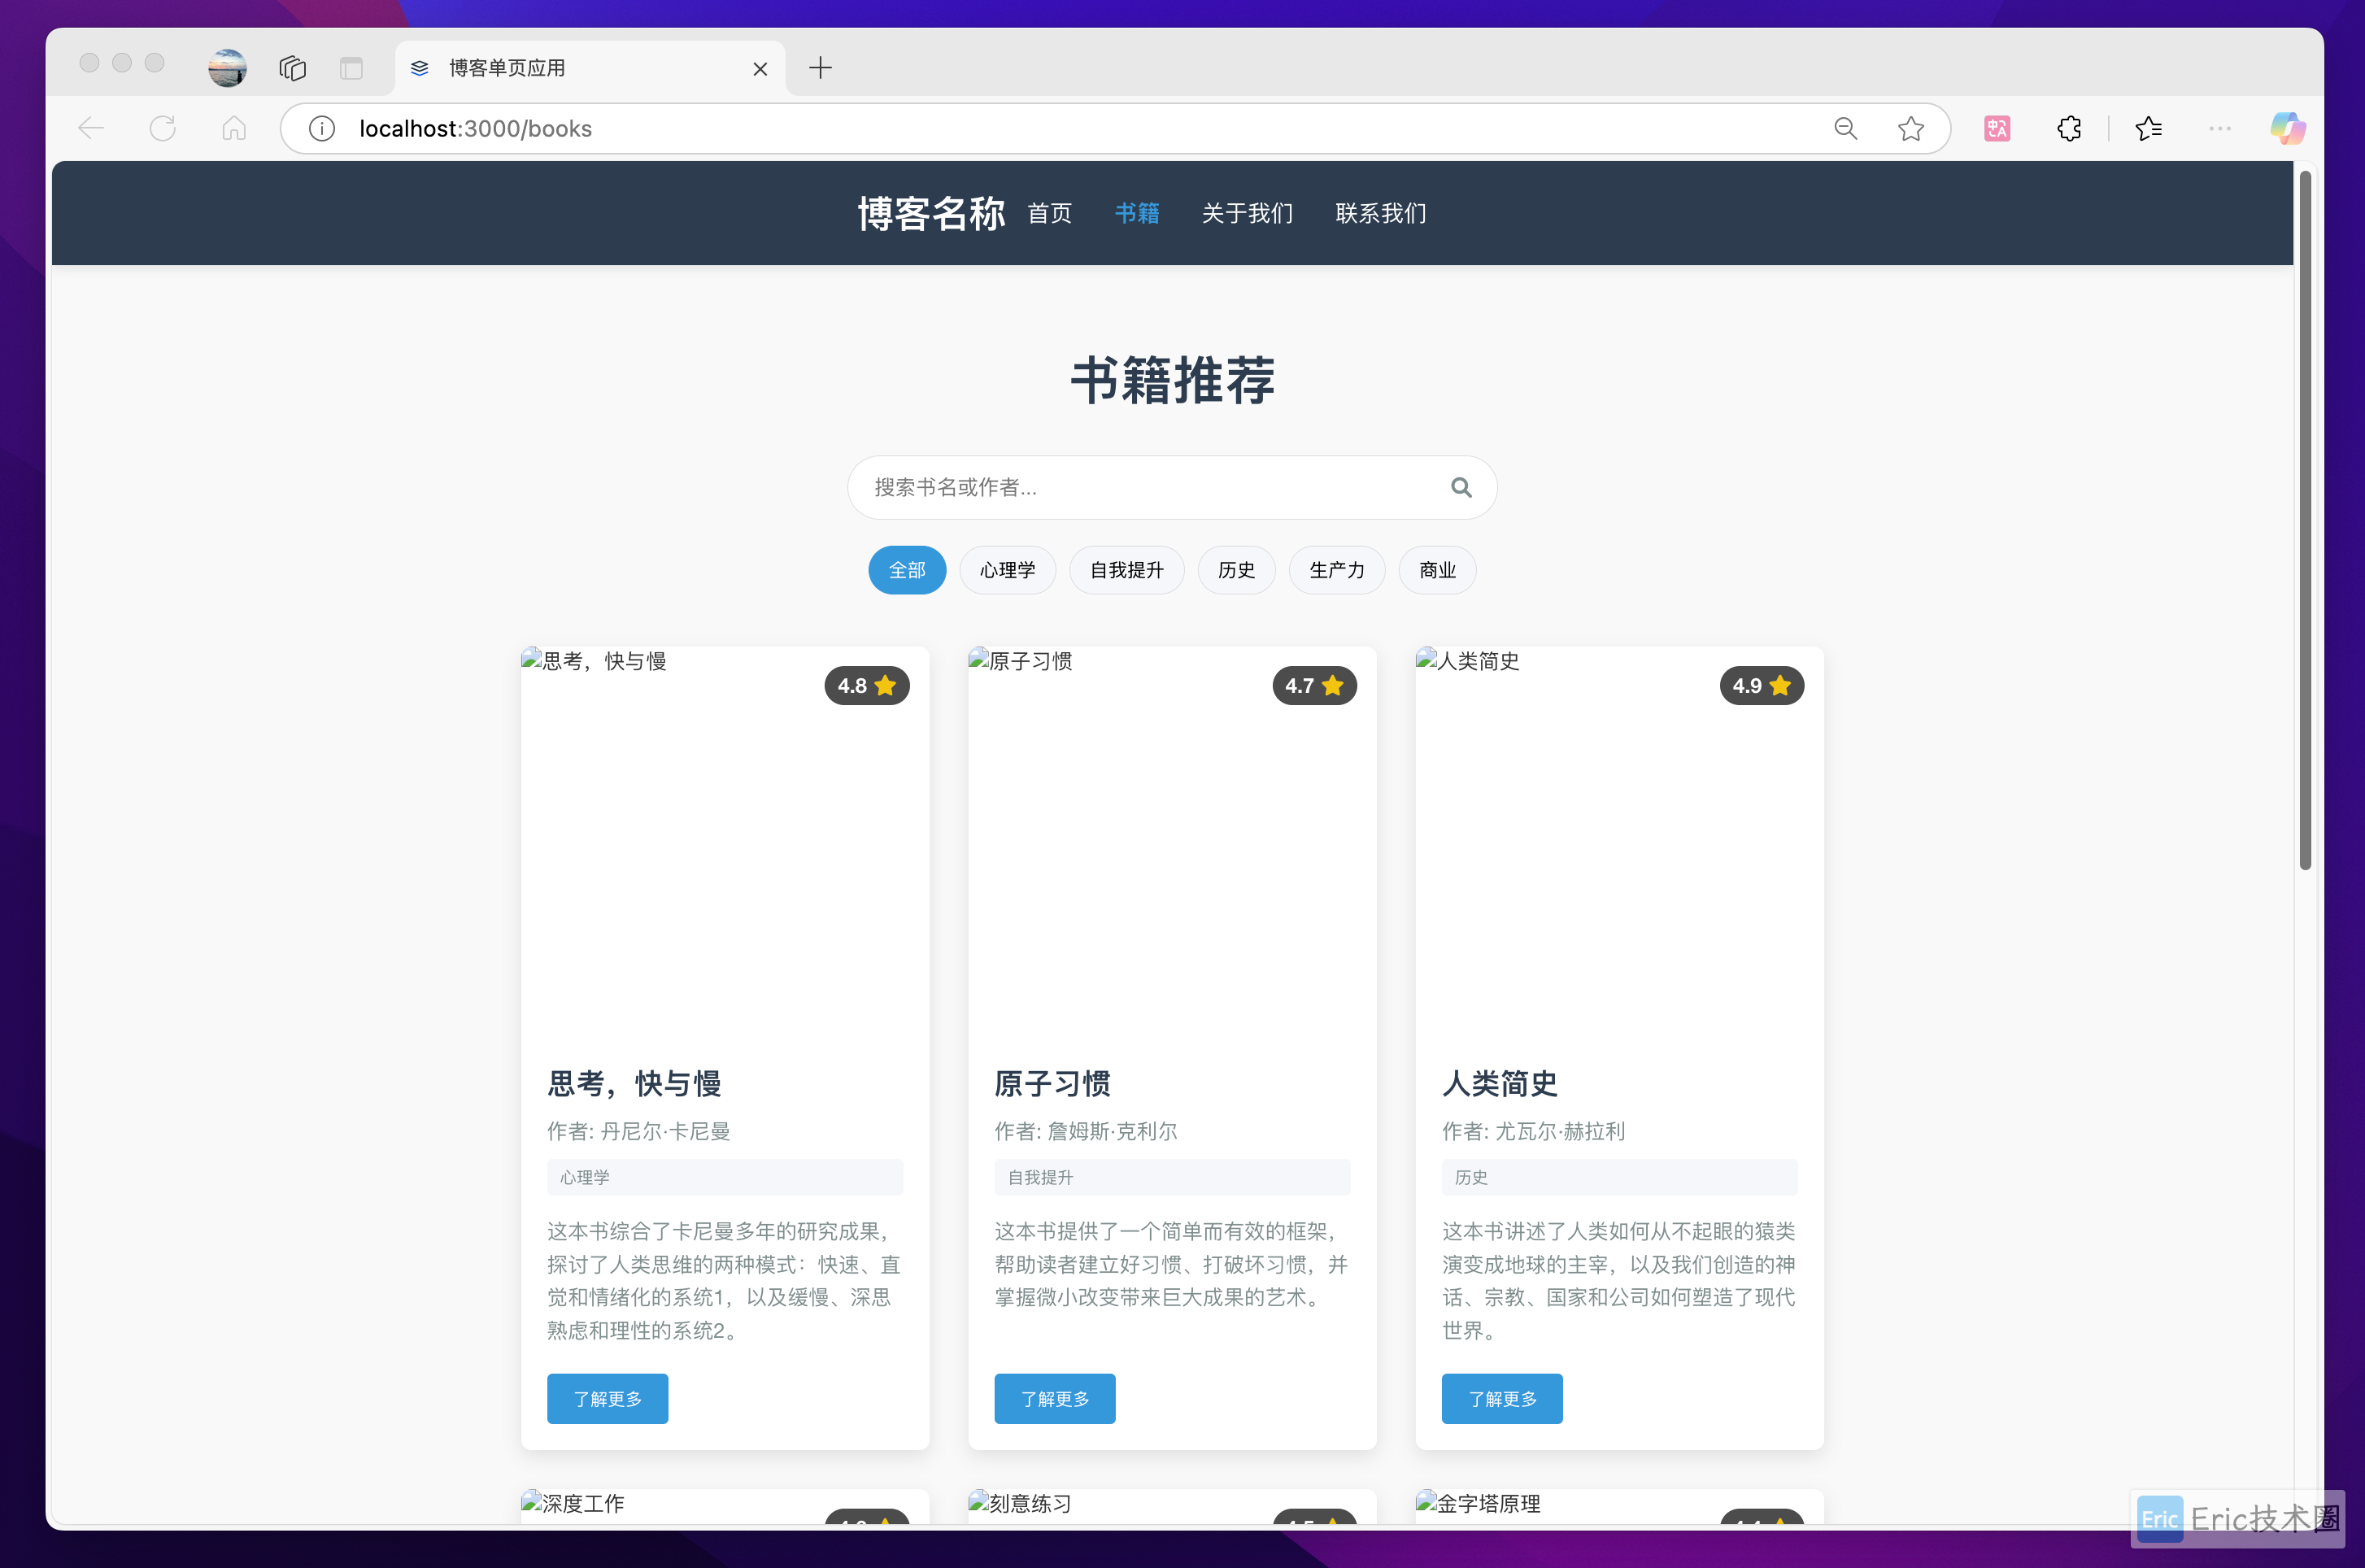The image size is (2365, 1568).
Task: Click the 人类简史 book title
Action: tap(1500, 1083)
